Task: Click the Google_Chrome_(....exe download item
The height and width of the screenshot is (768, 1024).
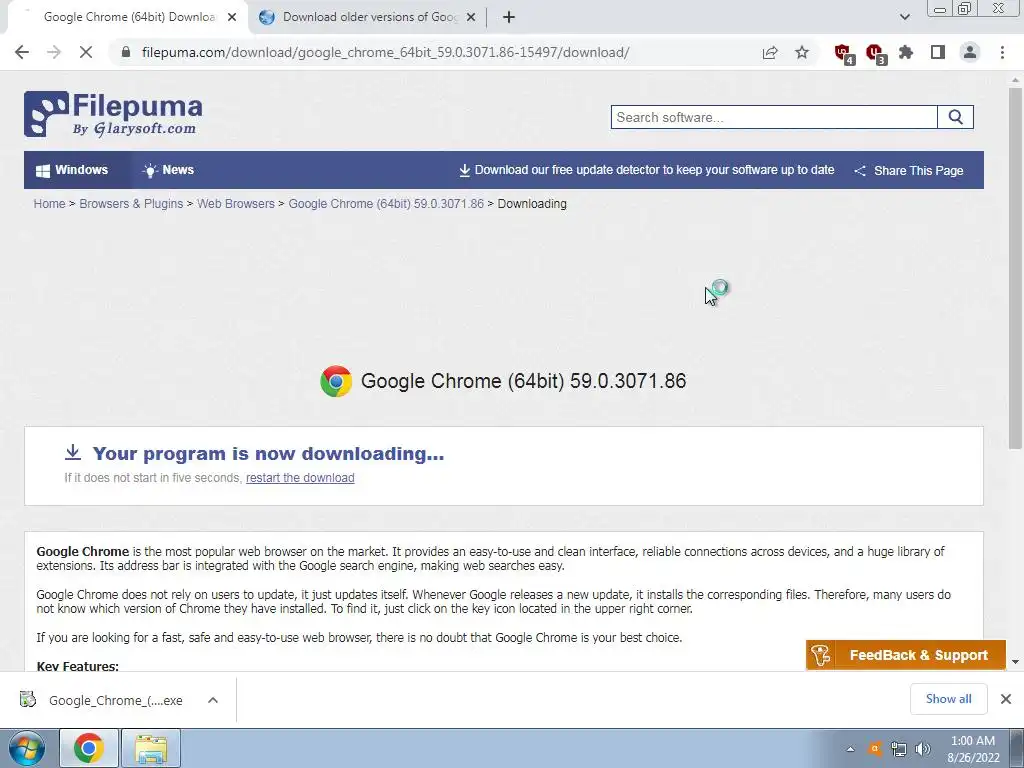Action: (118, 700)
